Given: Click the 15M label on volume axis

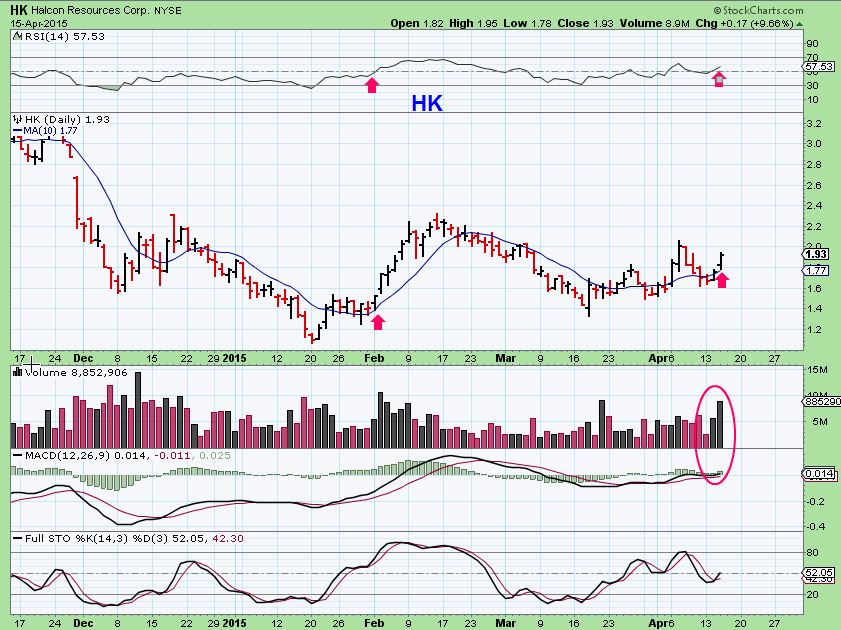Looking at the screenshot, I should 819,370.
